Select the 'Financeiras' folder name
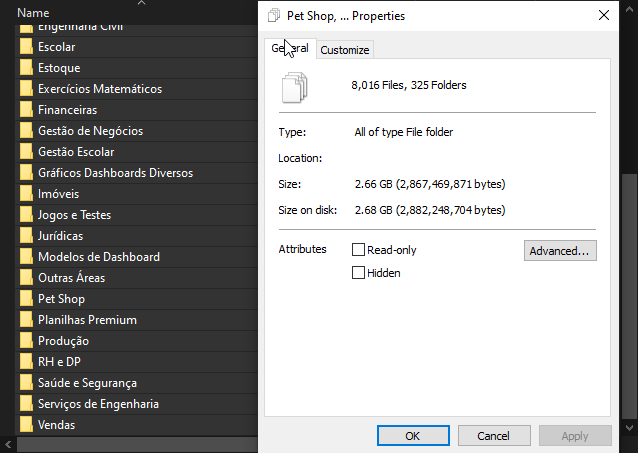Image resolution: width=638 pixels, height=453 pixels. 68,110
